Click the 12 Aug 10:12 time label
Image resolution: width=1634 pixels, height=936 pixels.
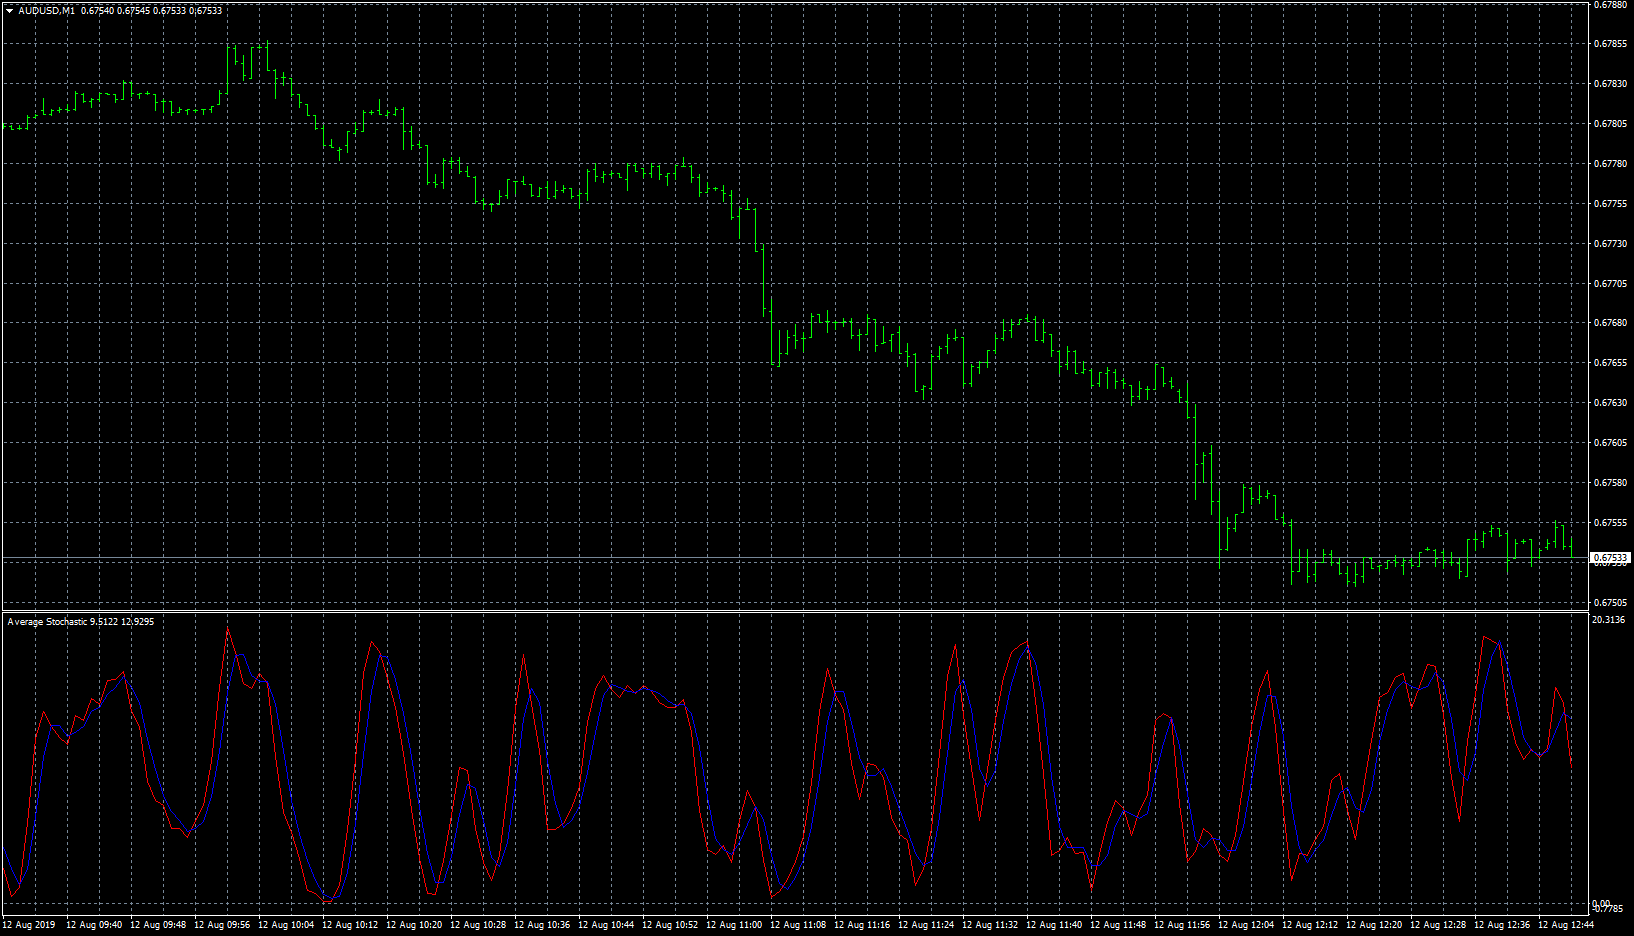[x=350, y=925]
